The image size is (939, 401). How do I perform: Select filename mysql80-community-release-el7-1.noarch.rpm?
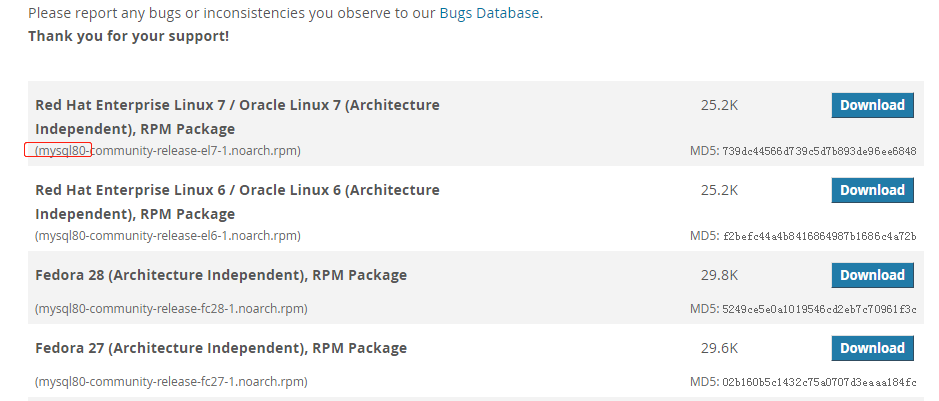click(x=168, y=151)
